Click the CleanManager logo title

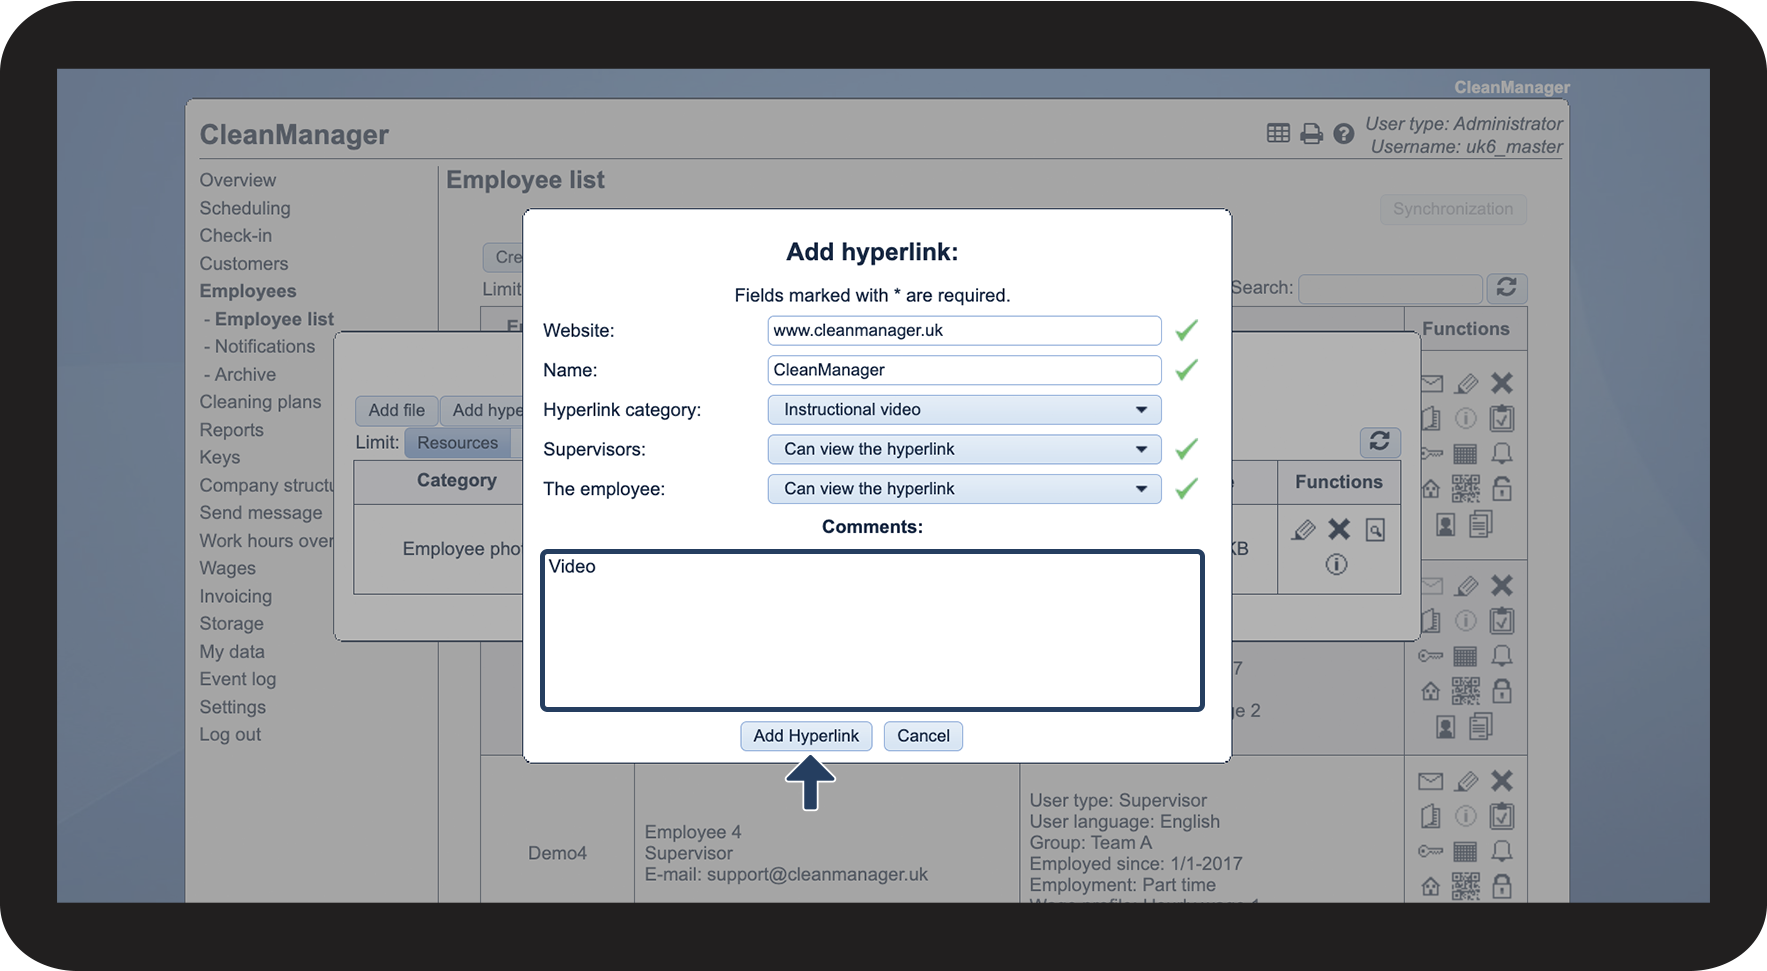click(x=294, y=135)
